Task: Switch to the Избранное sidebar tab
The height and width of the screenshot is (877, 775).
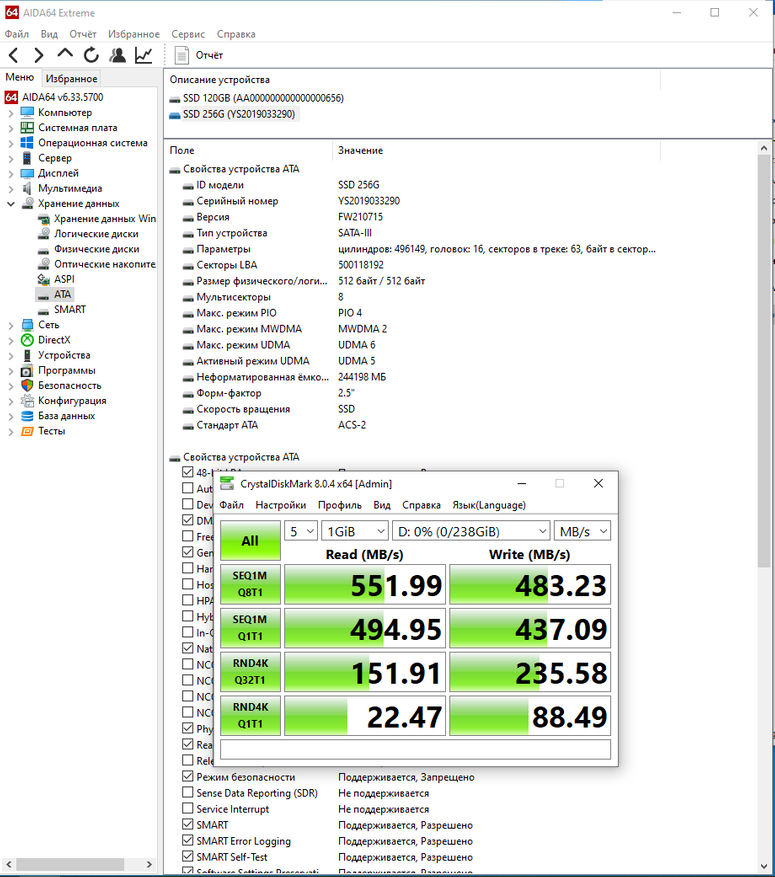Action: pyautogui.click(x=72, y=78)
